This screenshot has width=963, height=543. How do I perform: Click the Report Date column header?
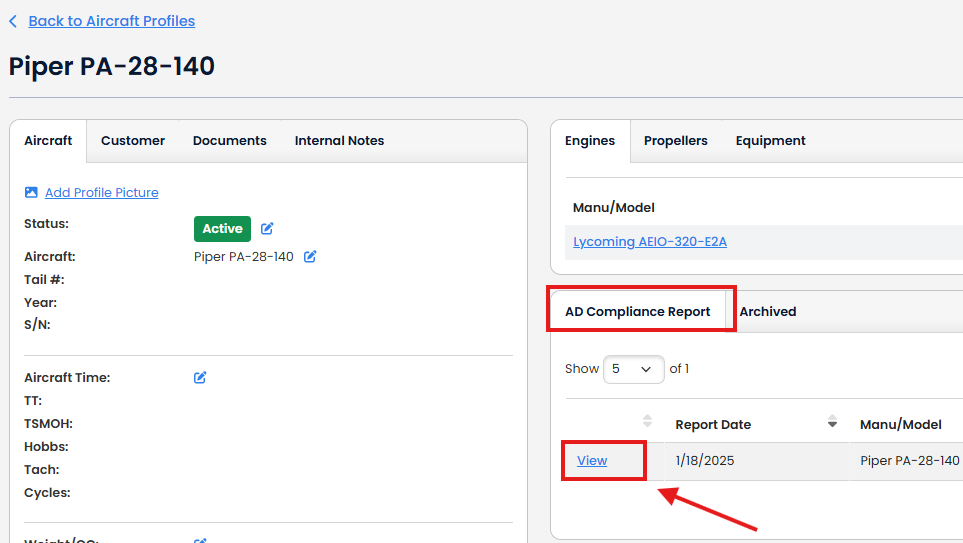[x=713, y=424]
